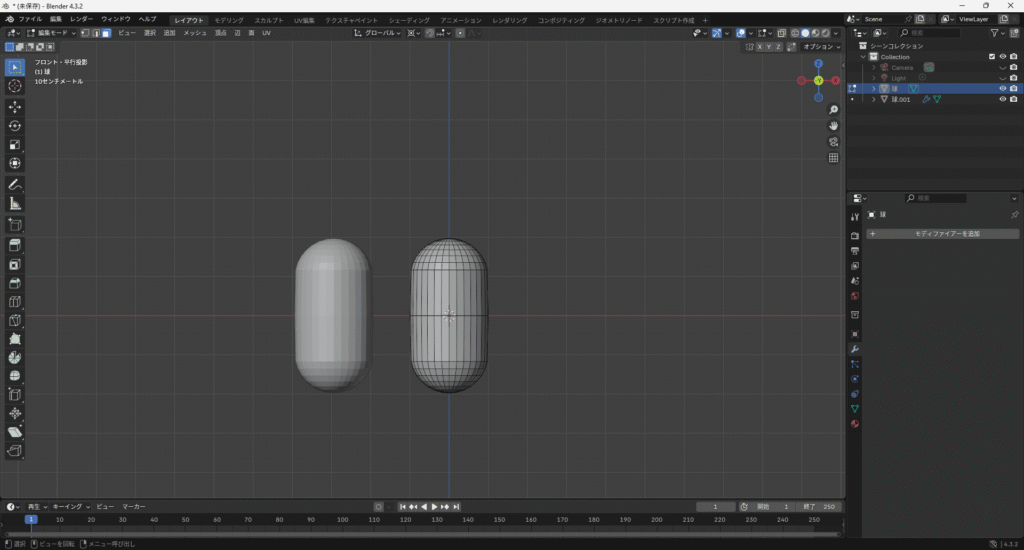
Task: Open the オプション dropdown
Action: coord(821,47)
